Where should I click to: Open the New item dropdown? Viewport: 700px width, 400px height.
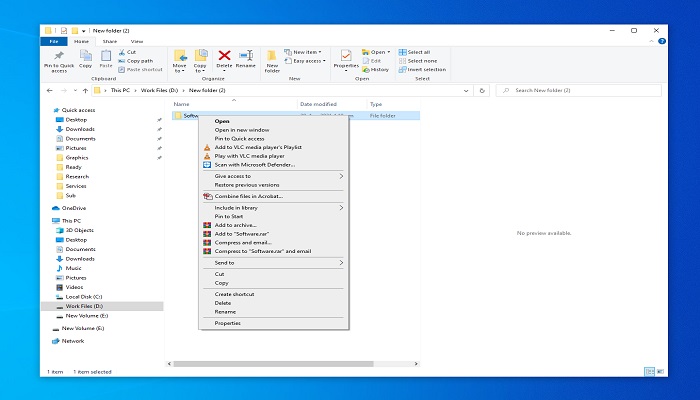coord(305,51)
